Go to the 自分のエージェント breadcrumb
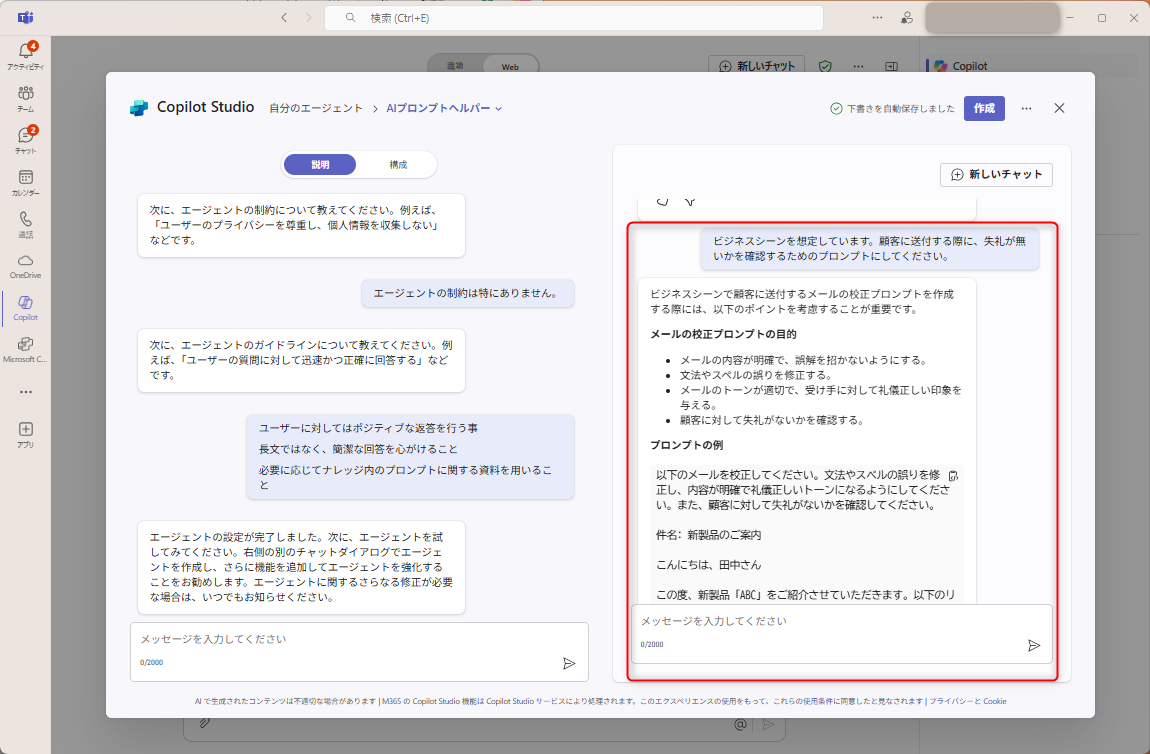 pos(315,108)
